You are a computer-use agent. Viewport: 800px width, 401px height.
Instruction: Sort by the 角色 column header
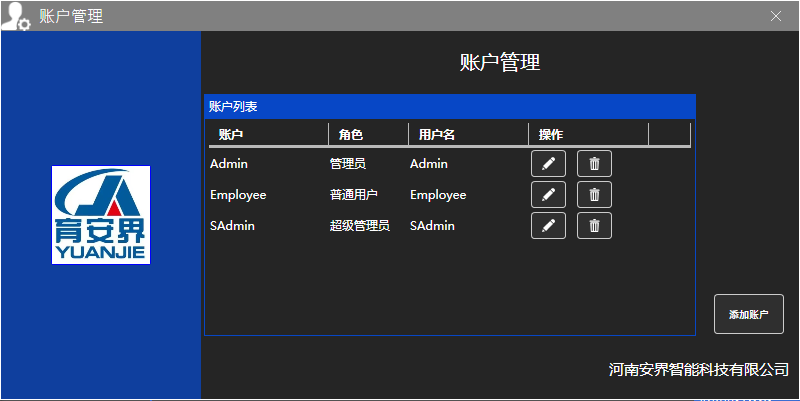point(350,134)
